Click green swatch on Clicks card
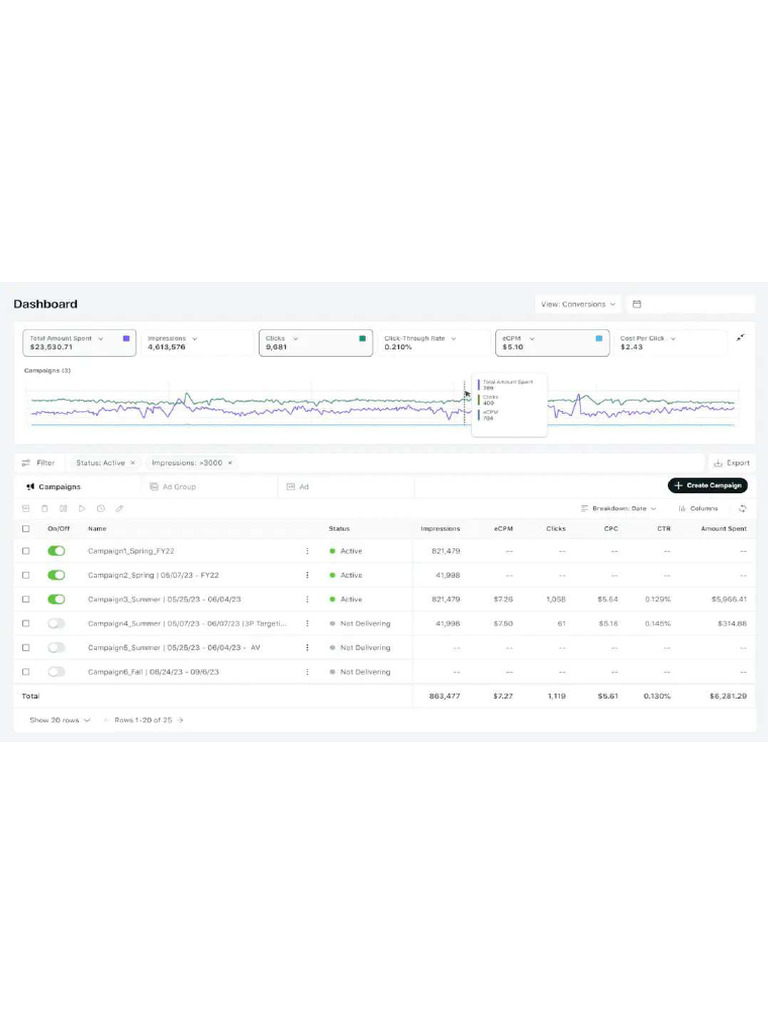This screenshot has width=768, height=1024. 362,338
